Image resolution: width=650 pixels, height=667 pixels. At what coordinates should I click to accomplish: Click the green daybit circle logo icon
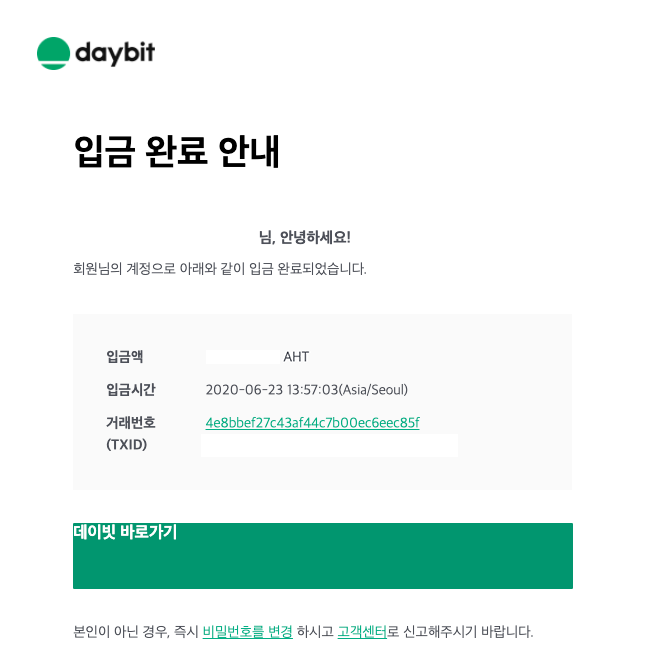pos(53,53)
